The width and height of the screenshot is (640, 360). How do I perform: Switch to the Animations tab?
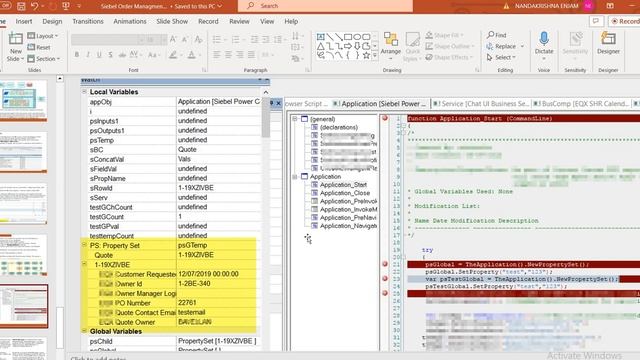coord(130,21)
